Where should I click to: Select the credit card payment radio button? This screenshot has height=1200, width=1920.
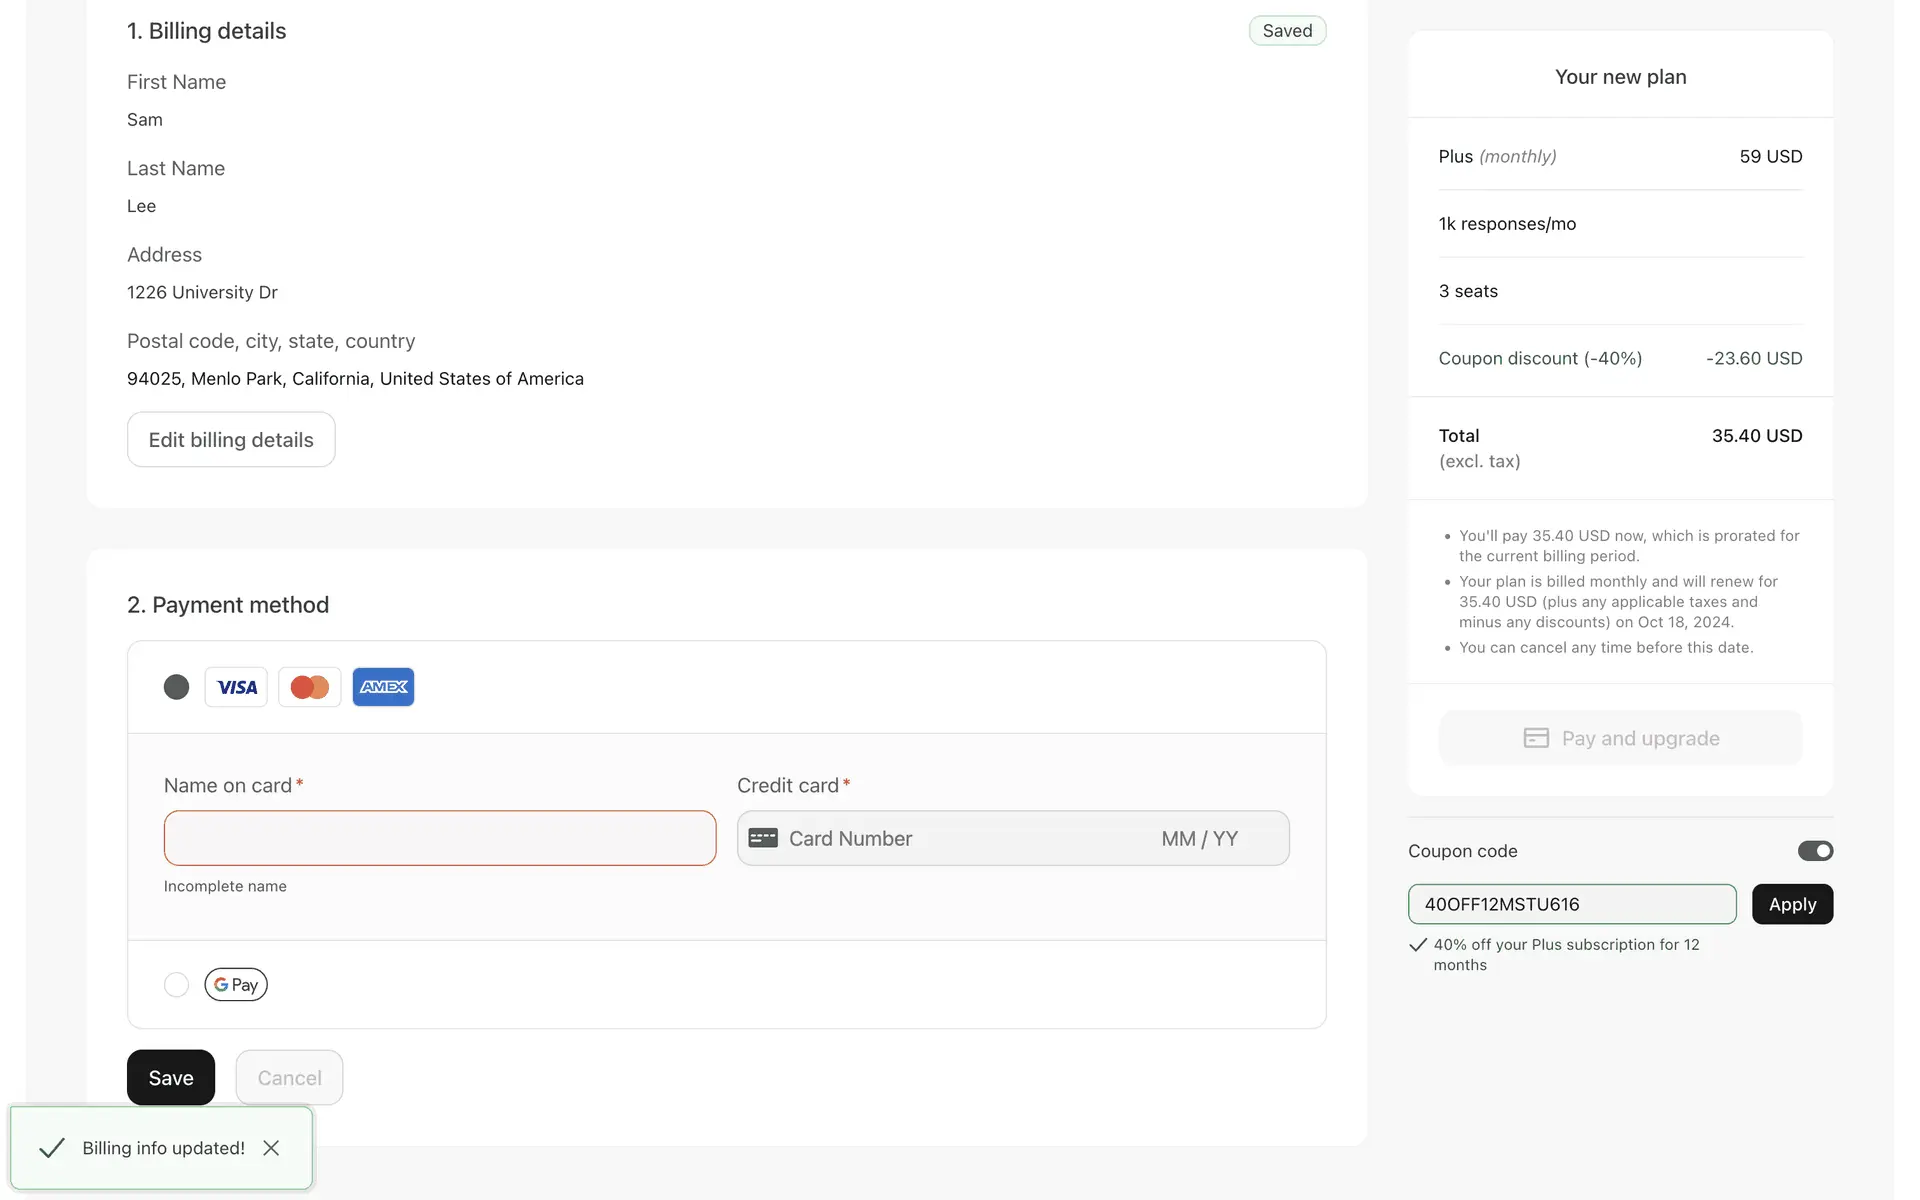(x=176, y=687)
